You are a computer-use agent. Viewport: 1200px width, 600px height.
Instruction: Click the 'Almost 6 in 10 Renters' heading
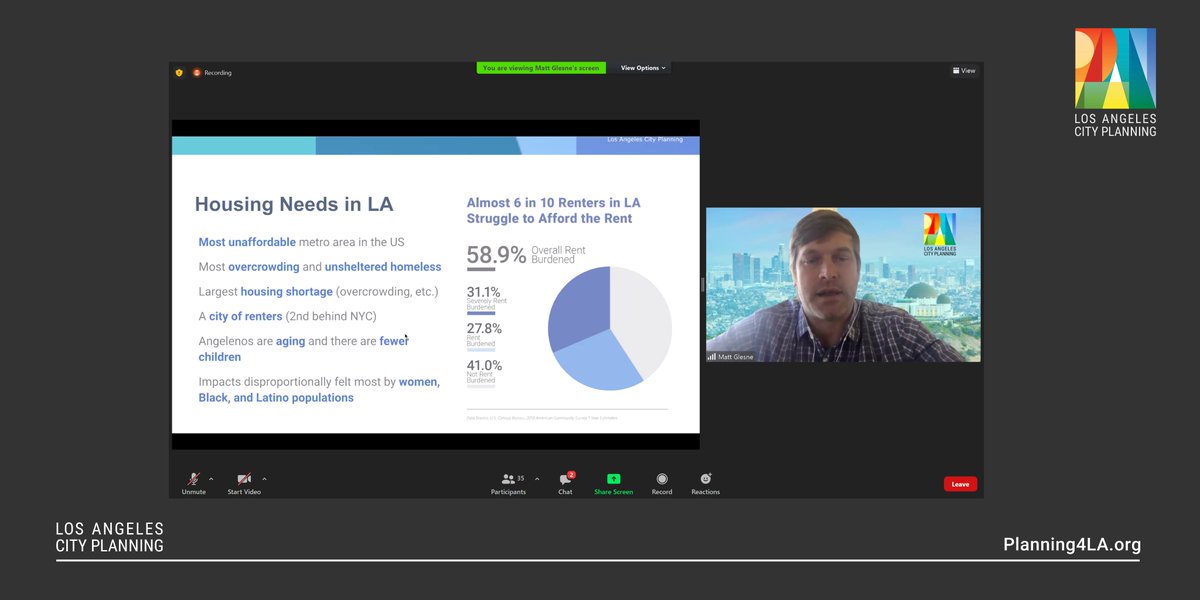(554, 210)
